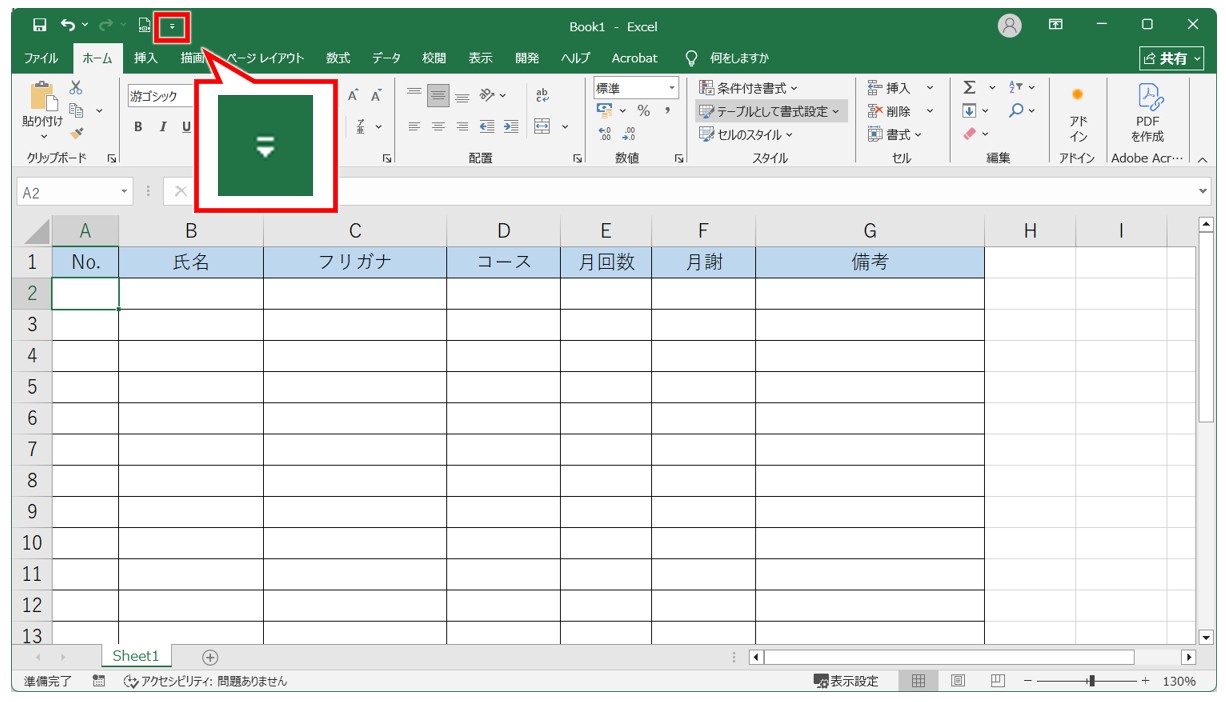Increase the decimal places
Viewport: 1226px width, 702px height.
pyautogui.click(x=606, y=133)
